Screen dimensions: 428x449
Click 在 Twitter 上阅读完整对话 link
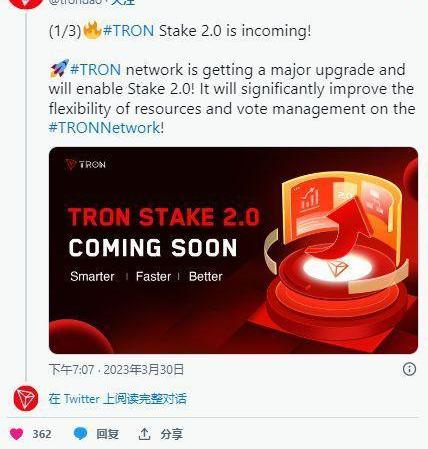tap(117, 399)
